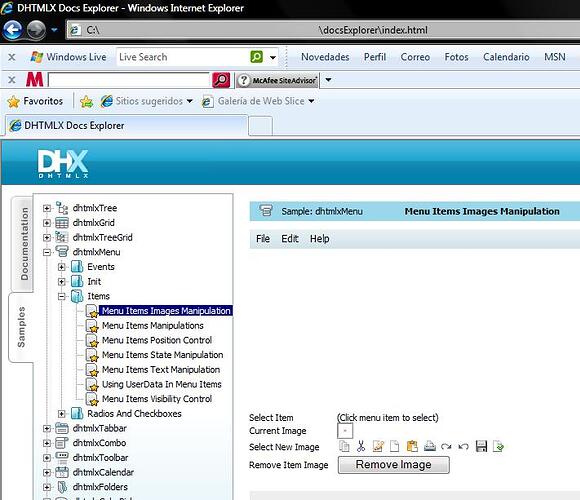
Task: Click the dhtmlxFolders component icon
Action: 63,487
